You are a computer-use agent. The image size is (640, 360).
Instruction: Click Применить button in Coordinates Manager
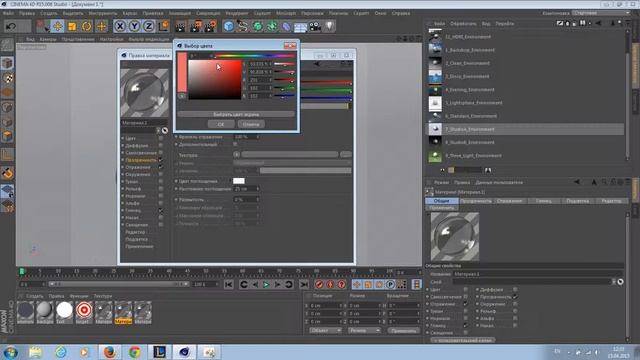point(403,330)
